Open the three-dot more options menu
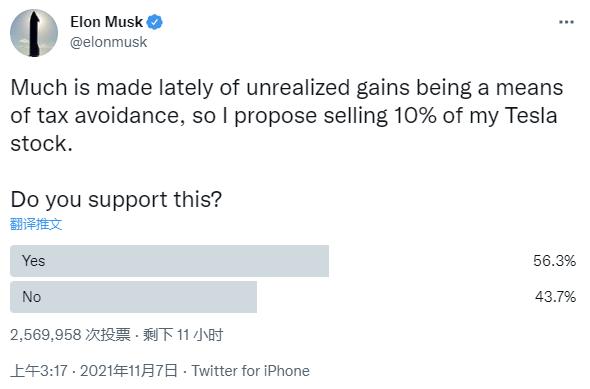The image size is (590, 389). pyautogui.click(x=566, y=22)
